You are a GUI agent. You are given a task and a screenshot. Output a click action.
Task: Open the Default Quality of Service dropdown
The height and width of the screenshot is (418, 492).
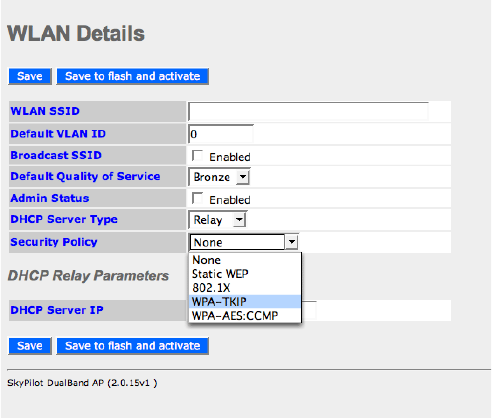click(219, 177)
